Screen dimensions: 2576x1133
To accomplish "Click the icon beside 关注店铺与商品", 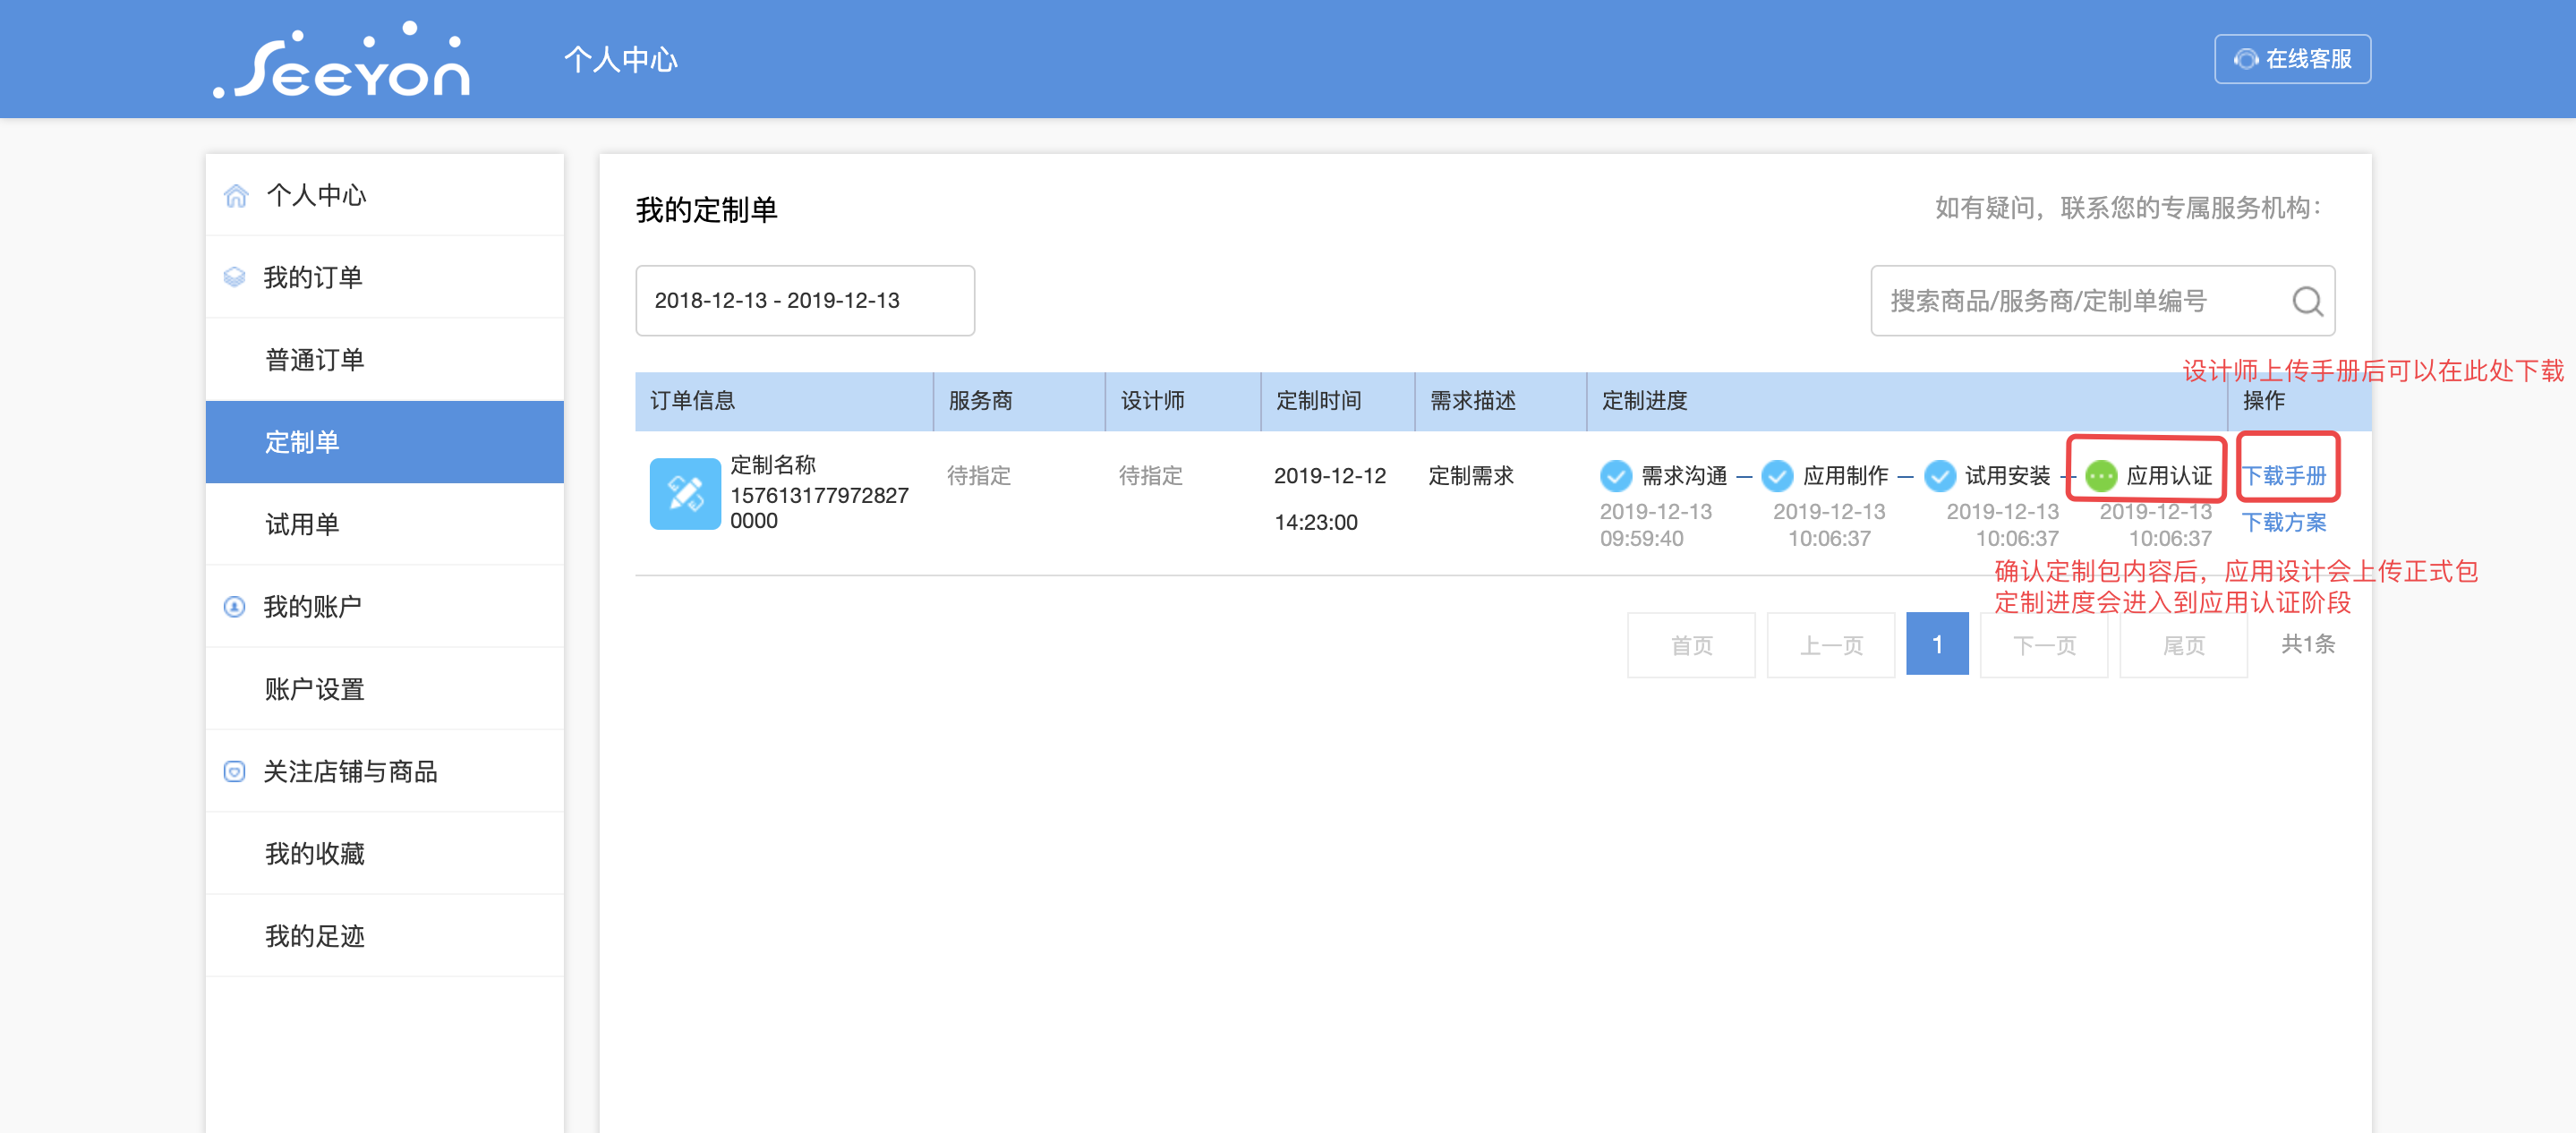I will [x=235, y=771].
